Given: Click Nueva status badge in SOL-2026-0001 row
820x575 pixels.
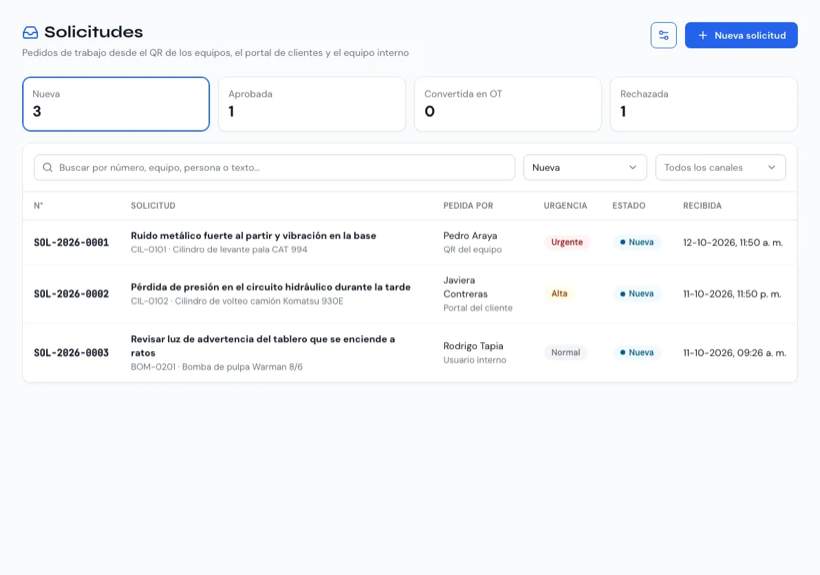Looking at the screenshot, I should coord(636,243).
